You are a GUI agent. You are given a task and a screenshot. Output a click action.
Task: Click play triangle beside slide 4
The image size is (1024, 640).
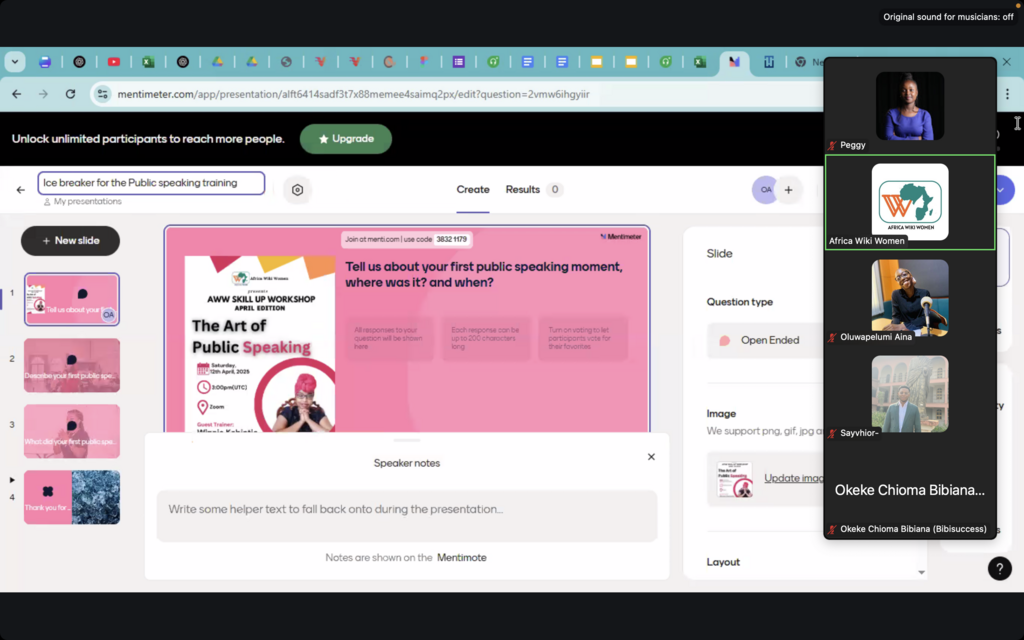coord(12,480)
